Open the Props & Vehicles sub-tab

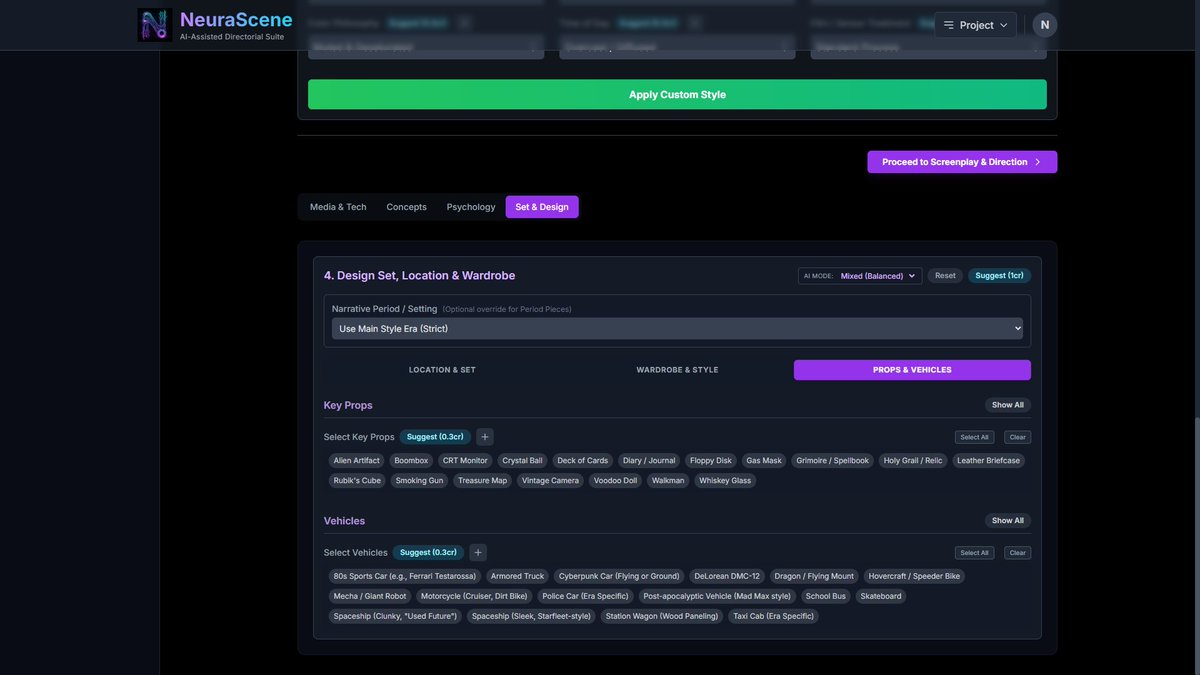[912, 370]
